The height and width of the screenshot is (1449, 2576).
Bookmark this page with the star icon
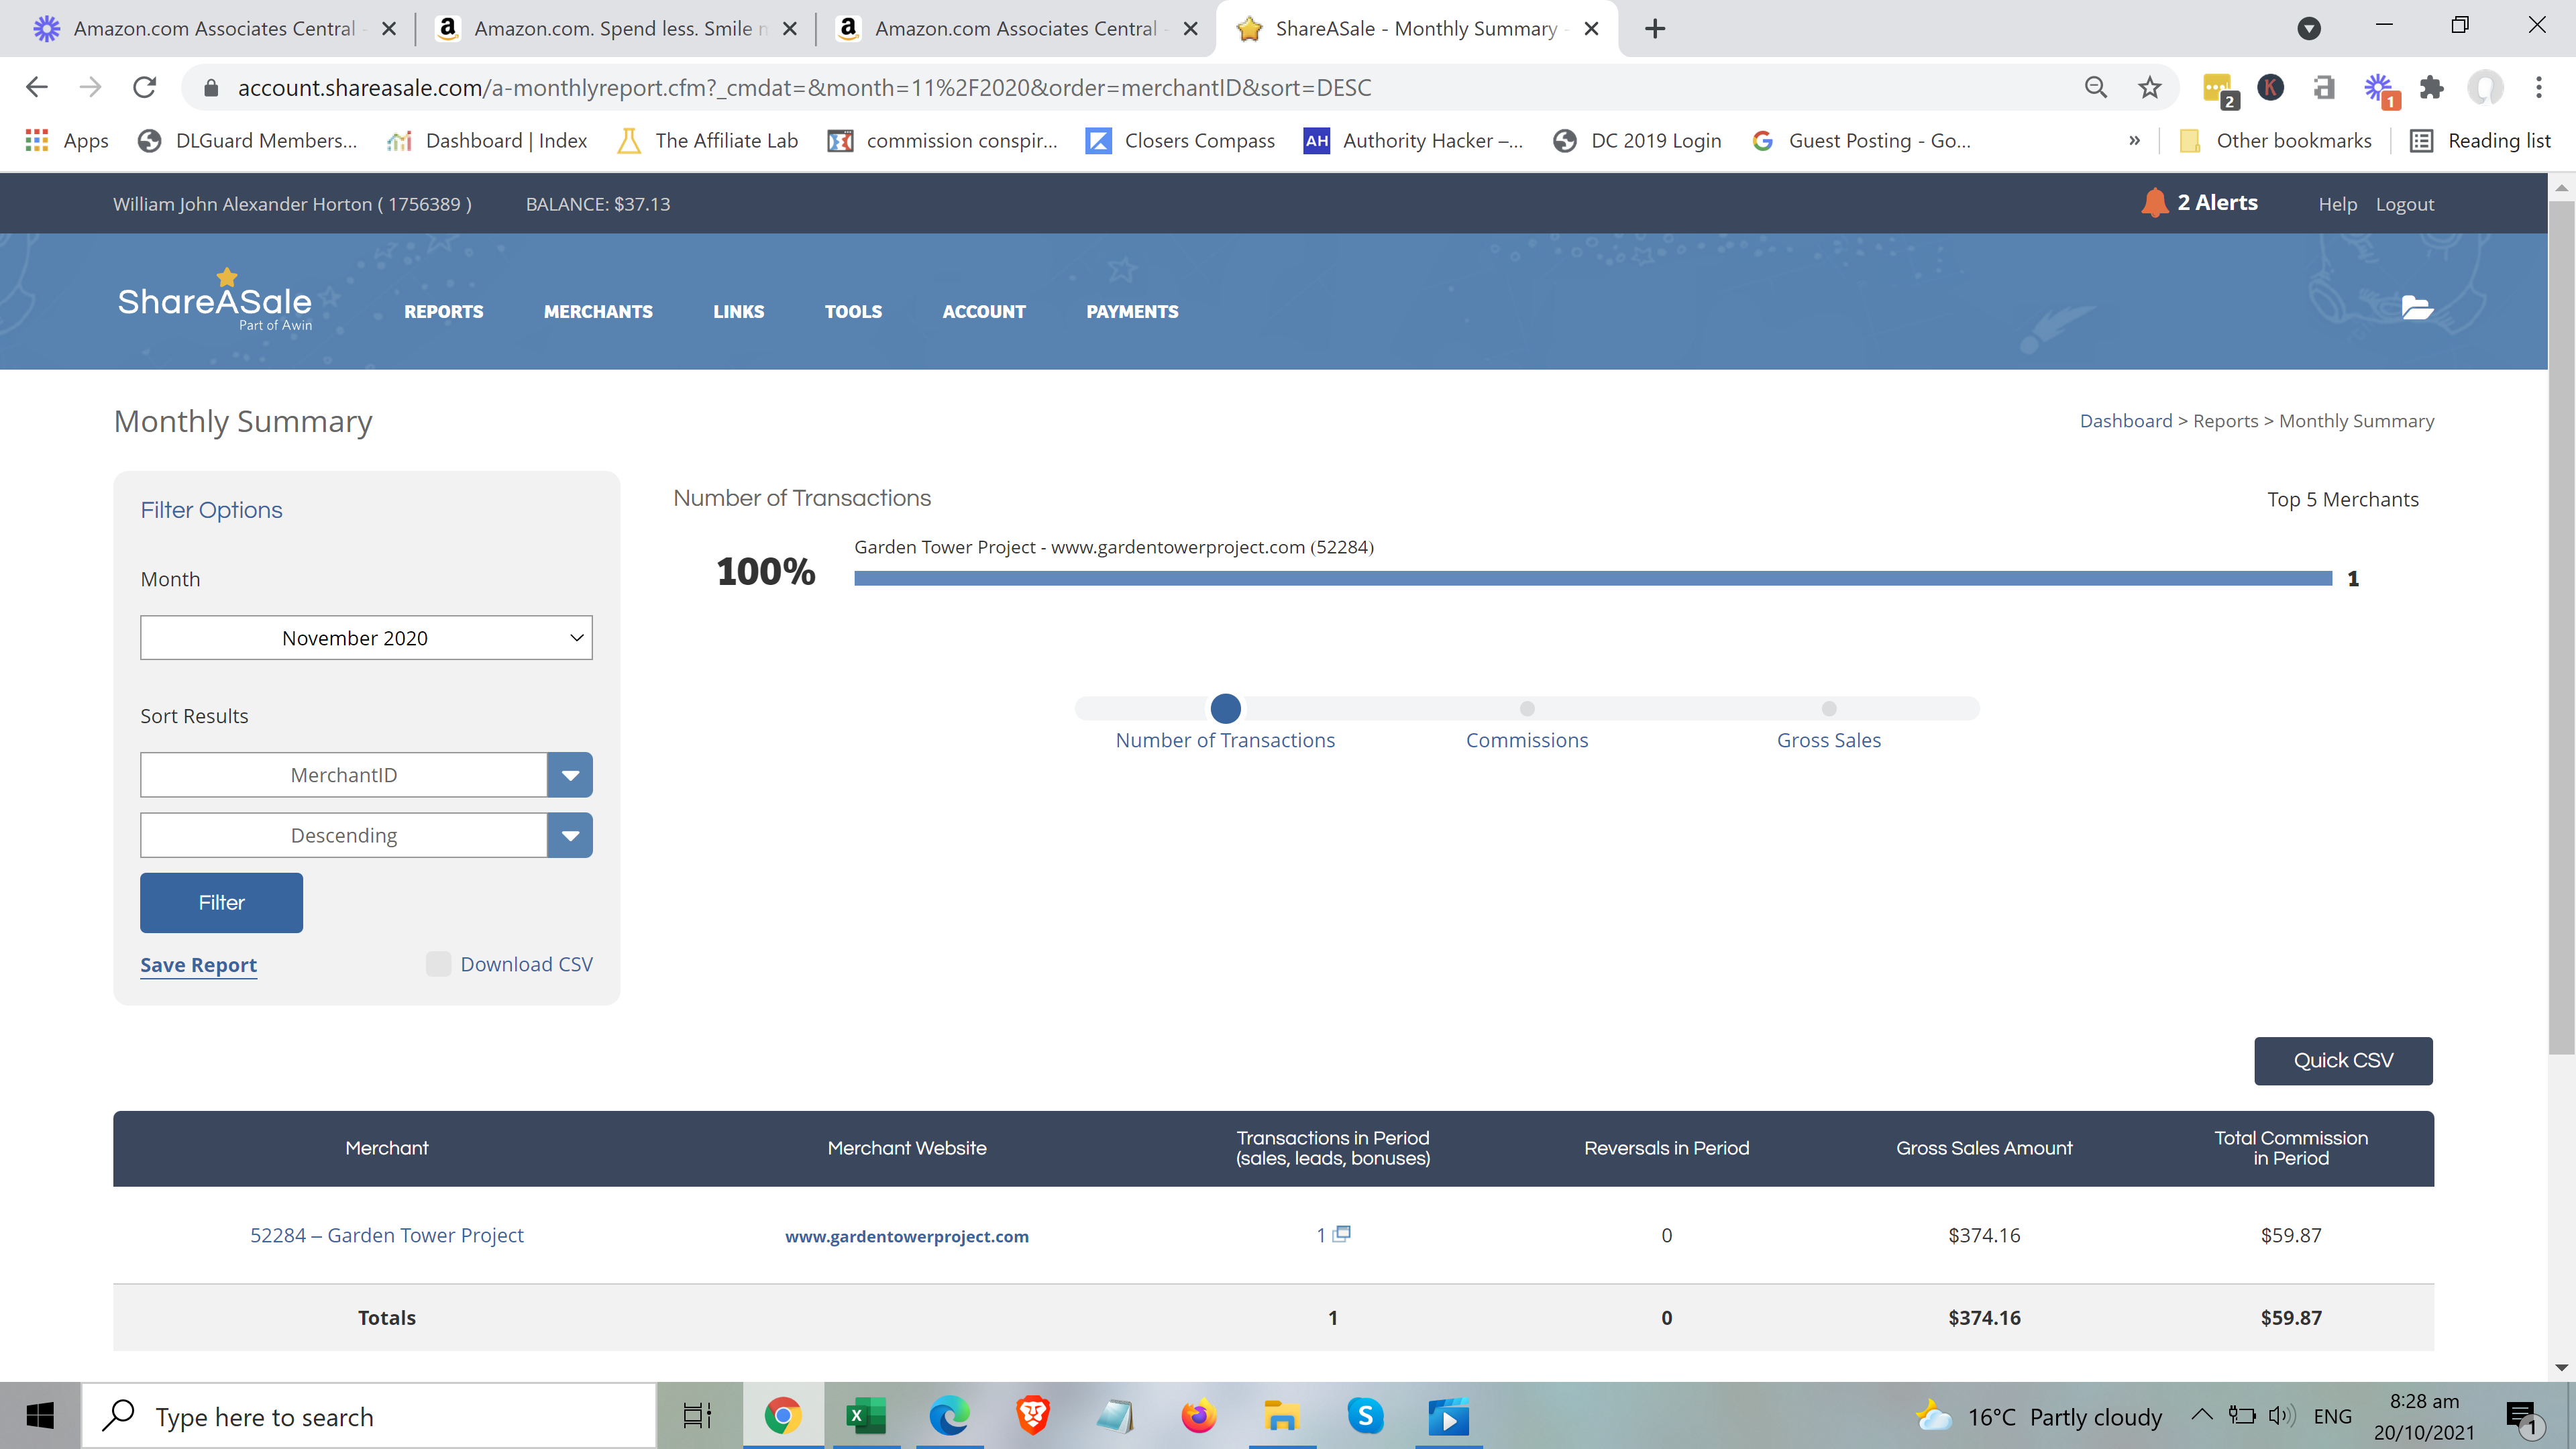point(2150,87)
